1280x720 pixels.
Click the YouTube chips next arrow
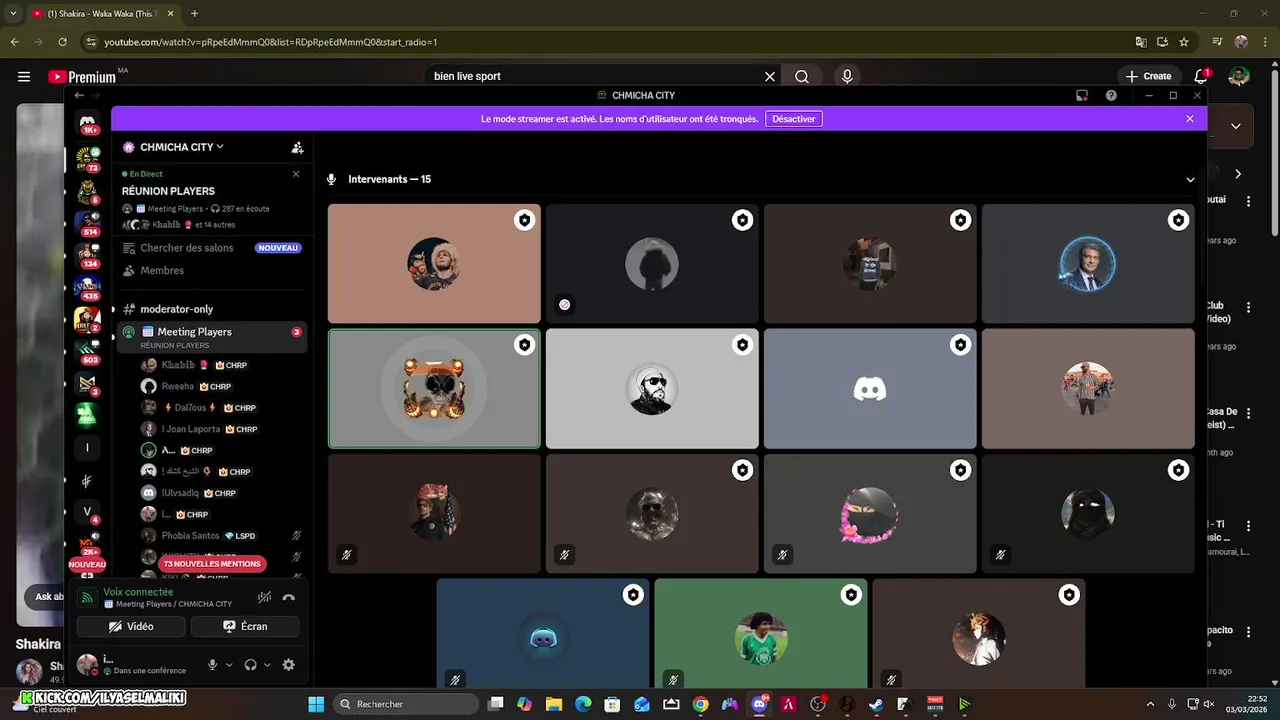(1238, 174)
